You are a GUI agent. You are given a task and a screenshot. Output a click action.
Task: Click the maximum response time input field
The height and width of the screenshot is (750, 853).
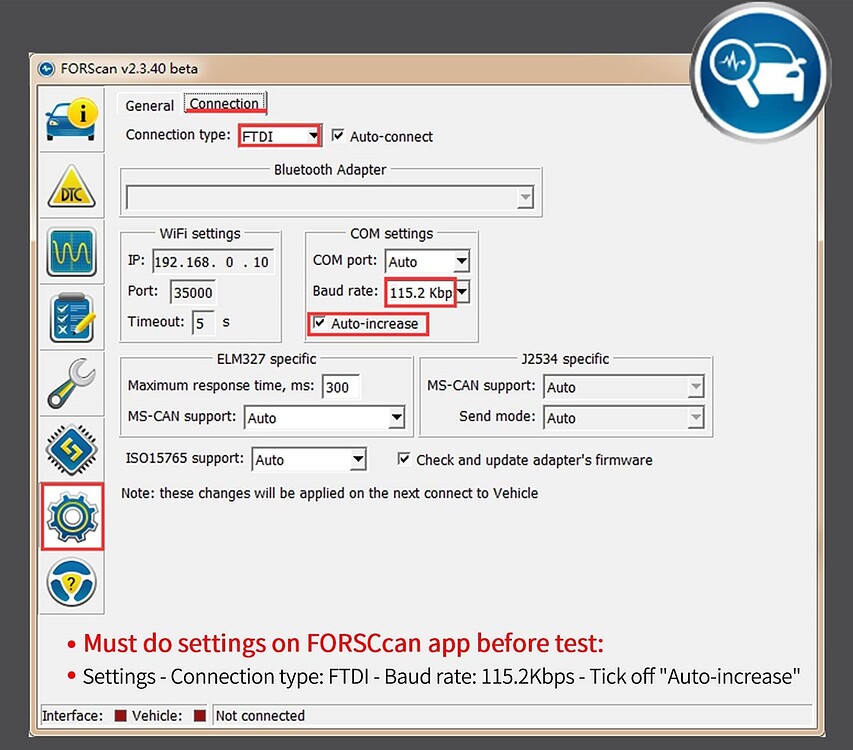[341, 386]
